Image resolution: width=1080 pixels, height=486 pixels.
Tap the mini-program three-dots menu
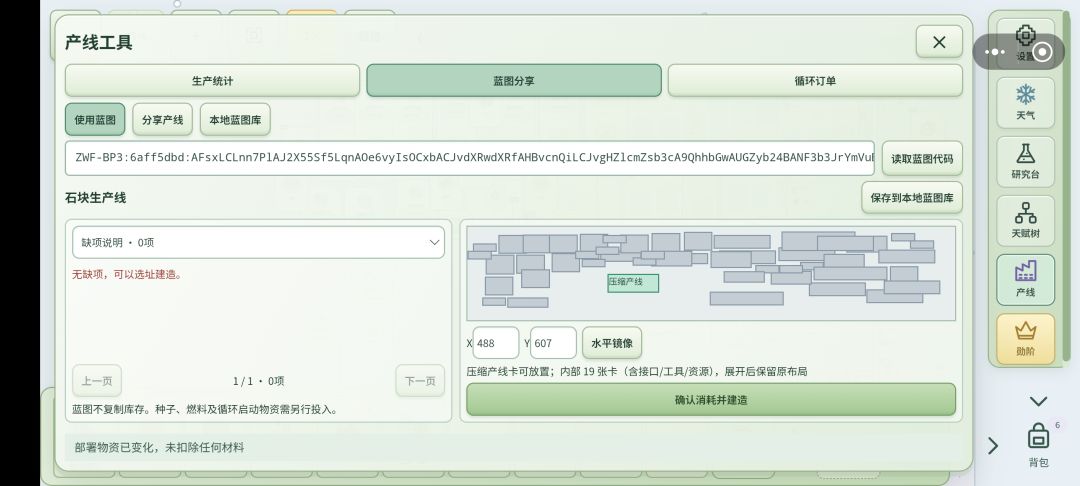pos(995,52)
